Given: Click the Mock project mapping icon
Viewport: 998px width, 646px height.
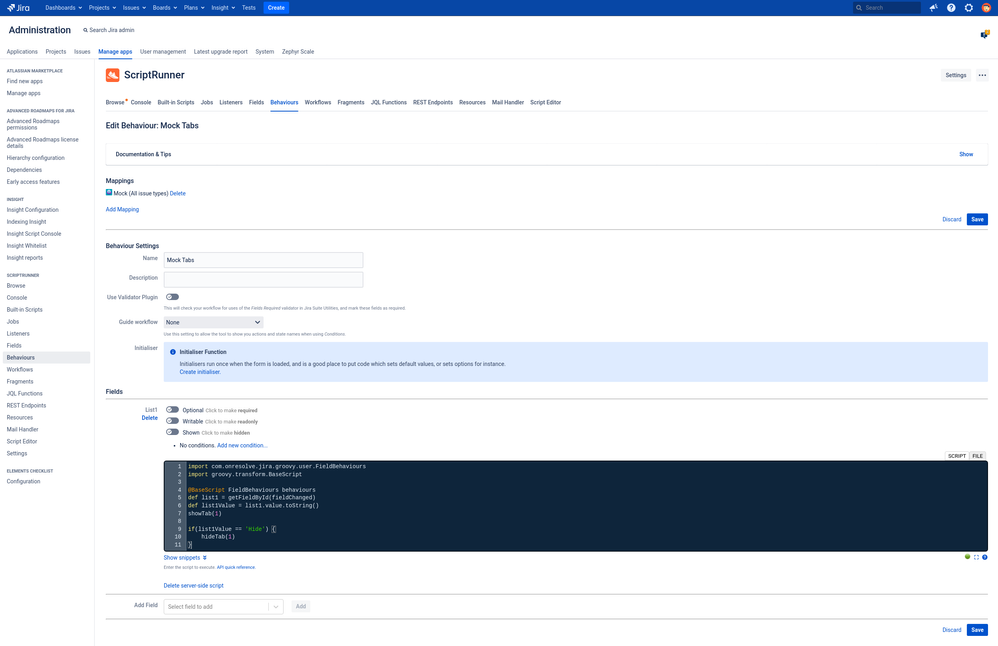Looking at the screenshot, I should pyautogui.click(x=109, y=192).
